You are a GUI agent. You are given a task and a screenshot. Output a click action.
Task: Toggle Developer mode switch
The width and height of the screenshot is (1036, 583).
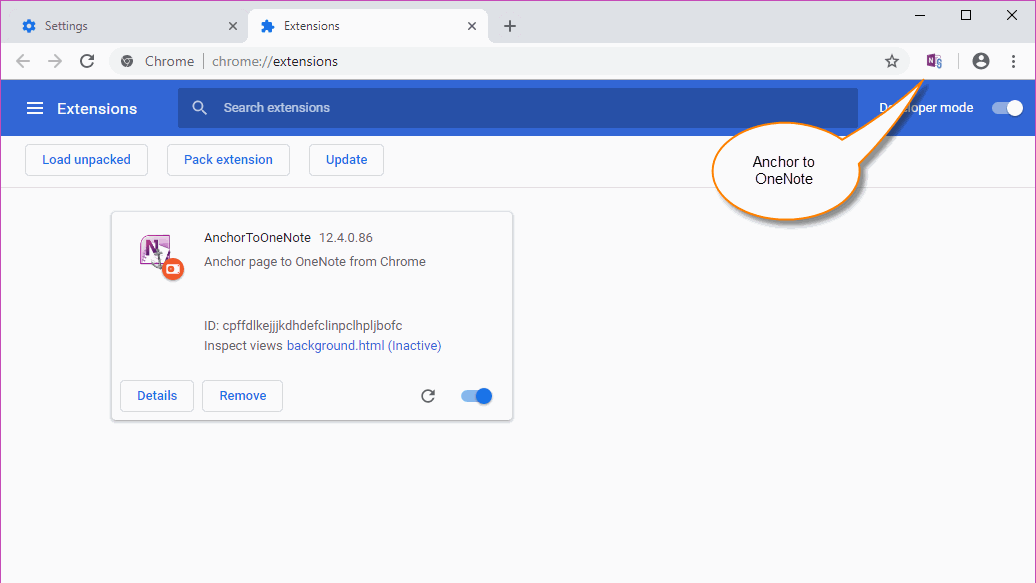point(1007,108)
